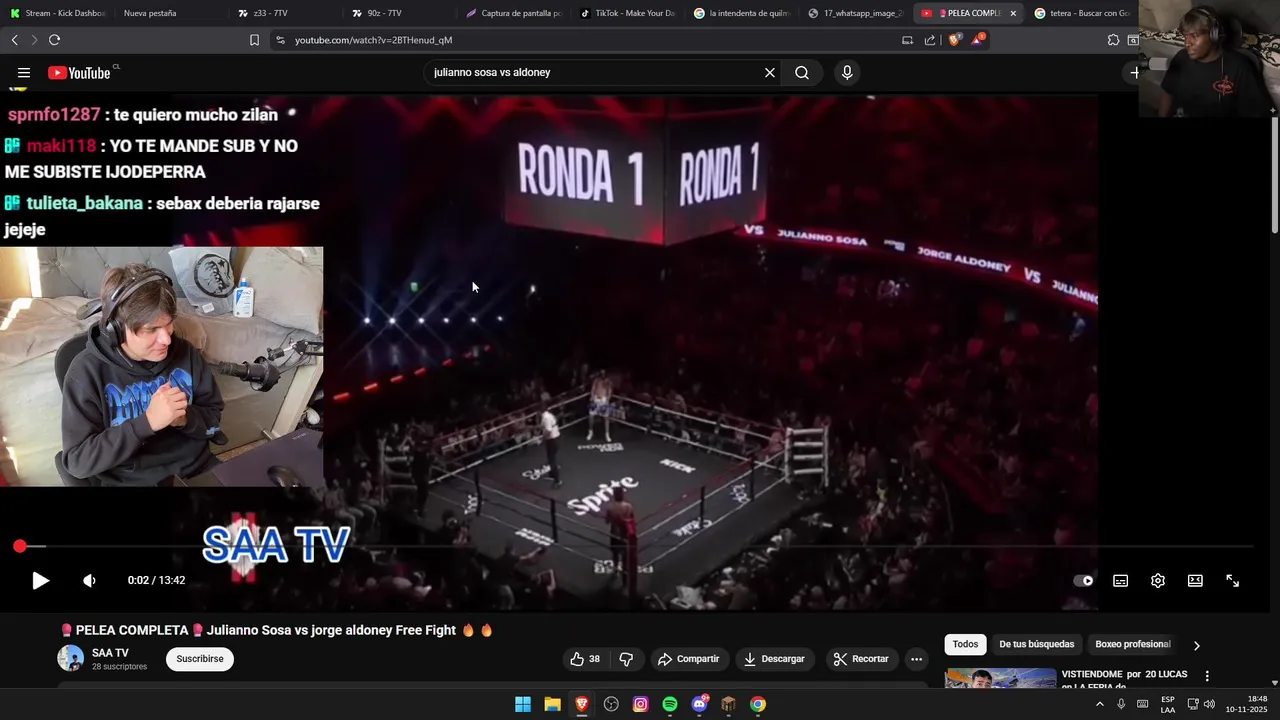
Task: View site information icon in address bar
Action: (x=280, y=40)
